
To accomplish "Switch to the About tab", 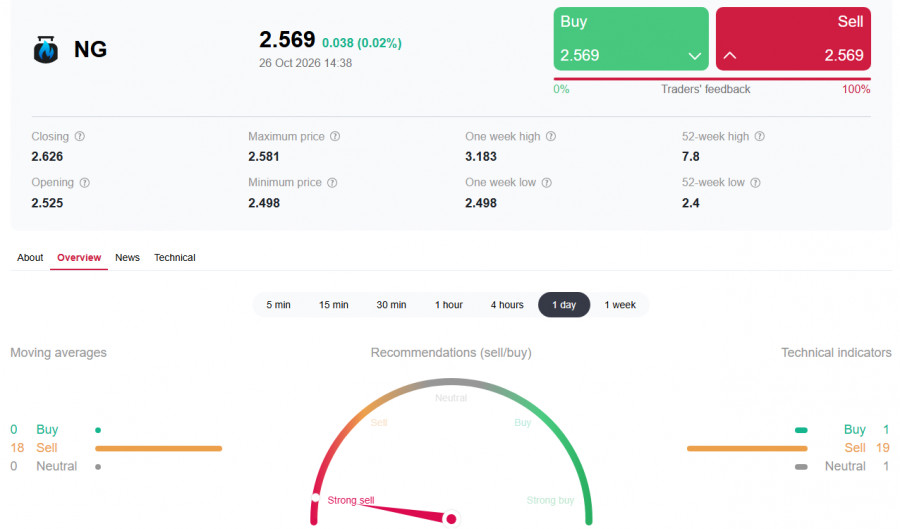I will click(30, 258).
